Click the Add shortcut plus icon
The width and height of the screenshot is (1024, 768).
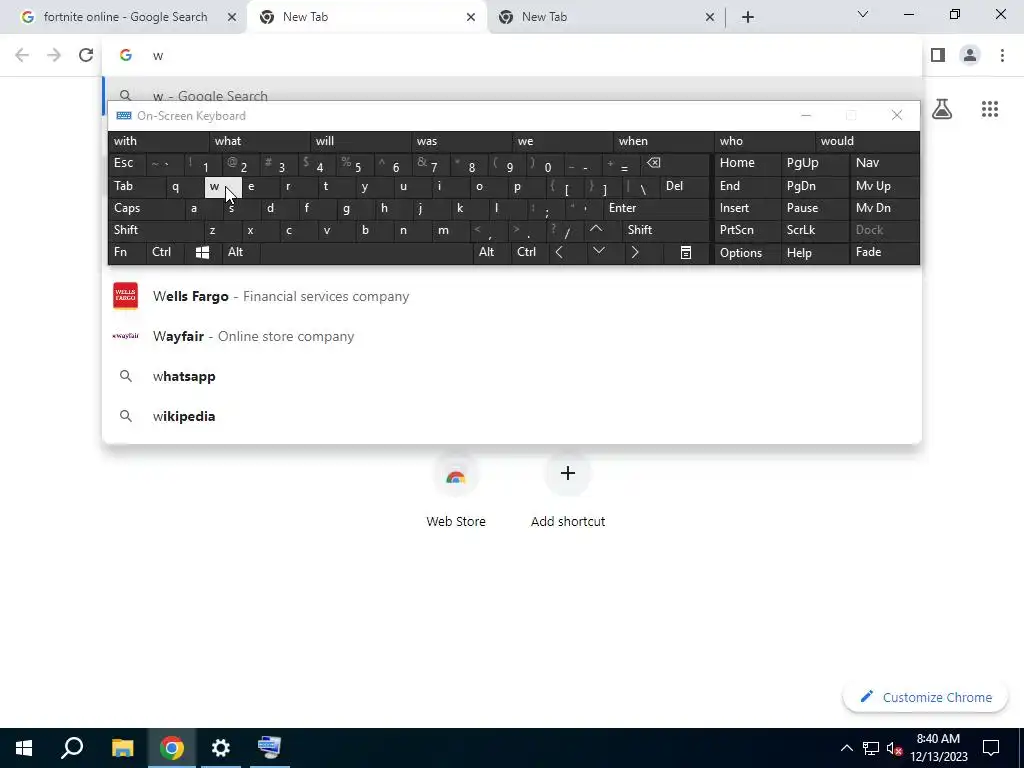568,473
